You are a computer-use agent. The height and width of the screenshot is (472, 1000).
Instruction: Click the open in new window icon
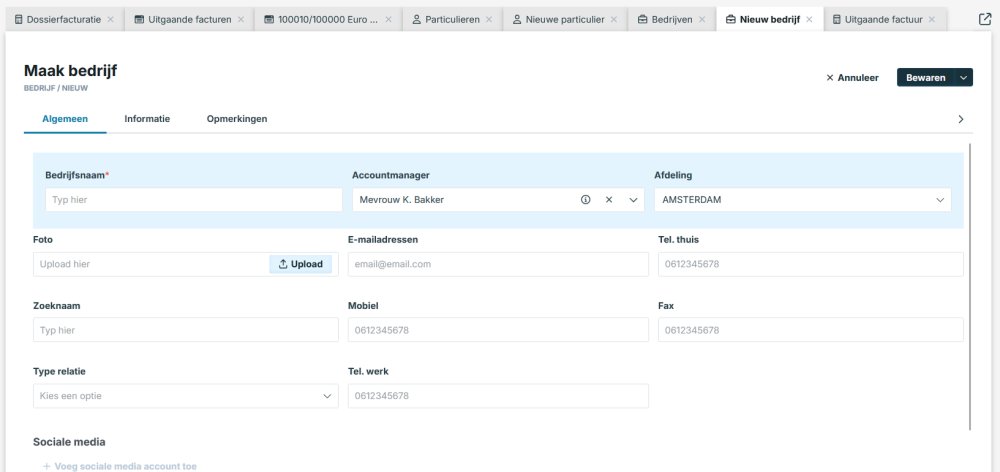click(x=985, y=19)
